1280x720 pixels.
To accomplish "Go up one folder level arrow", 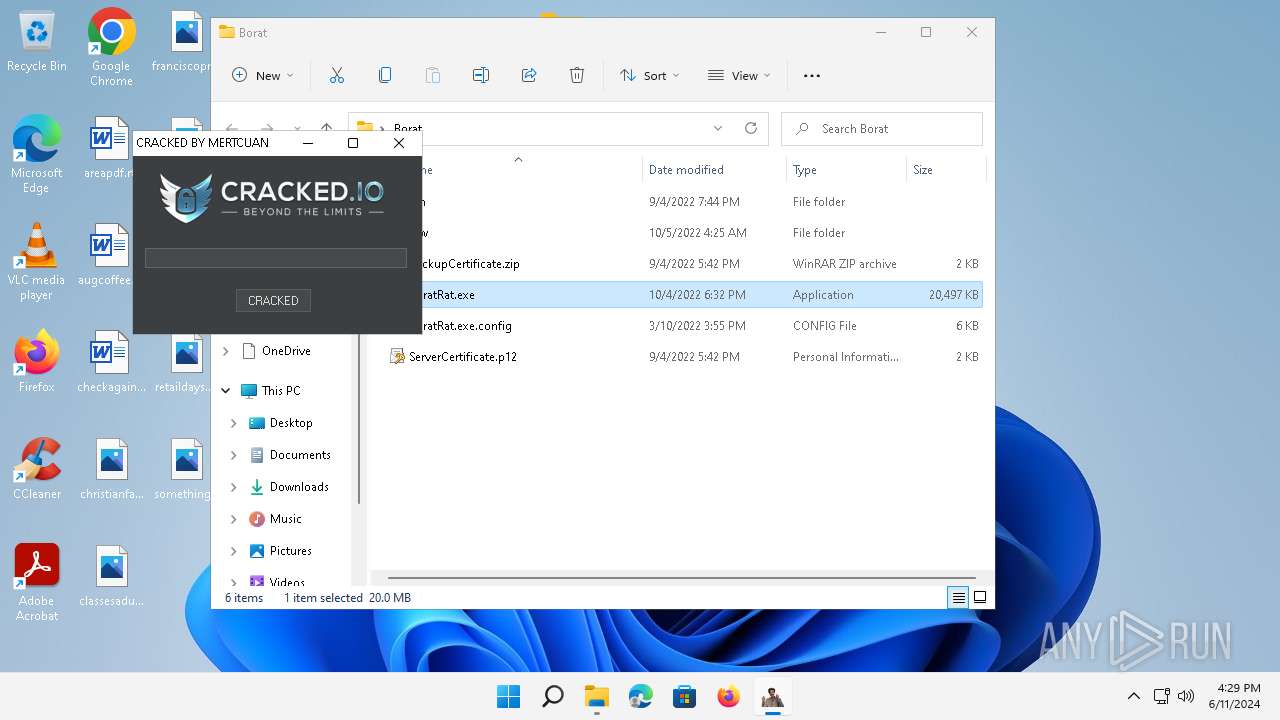I will click(326, 128).
